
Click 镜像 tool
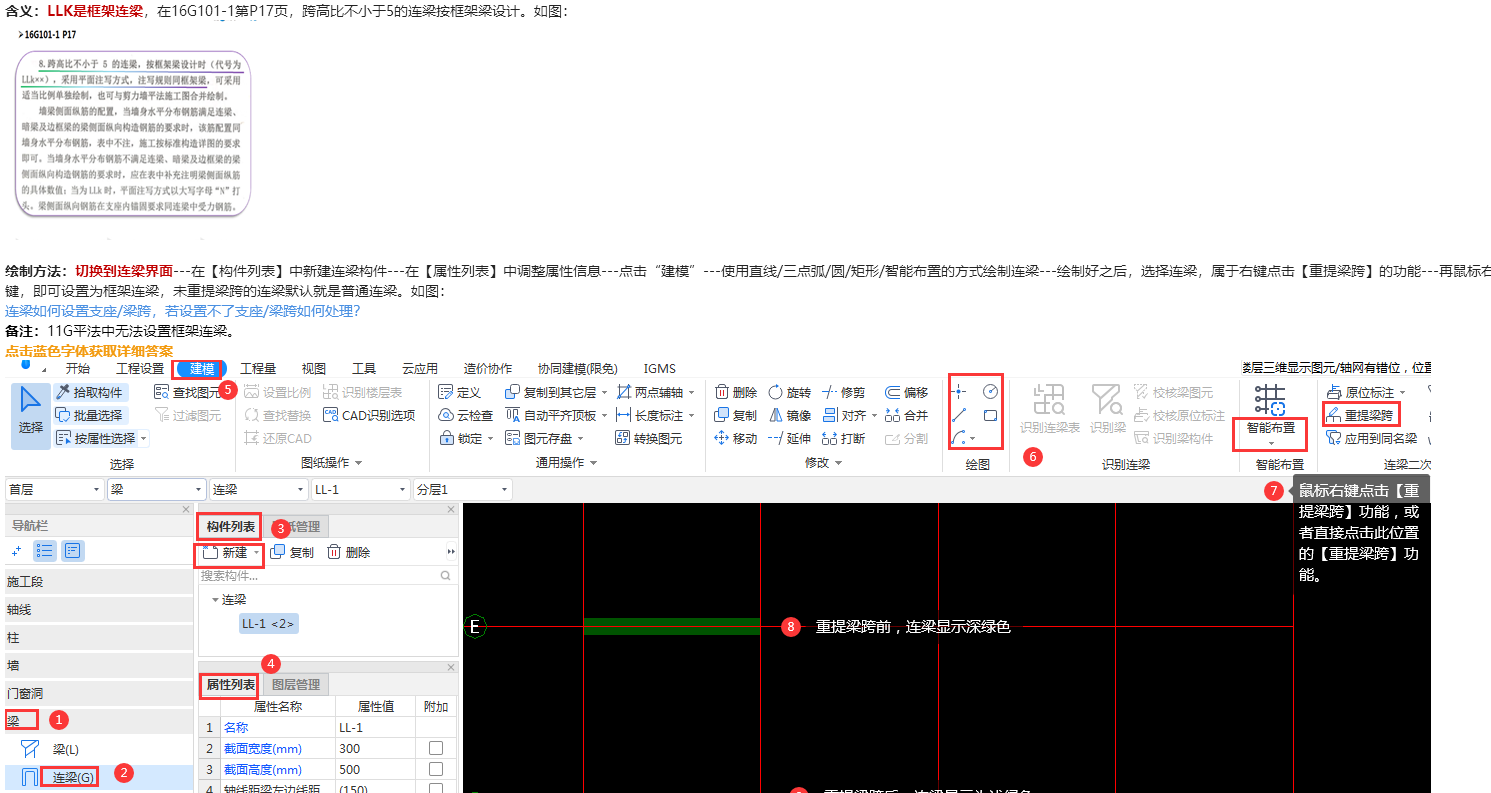[x=790, y=415]
